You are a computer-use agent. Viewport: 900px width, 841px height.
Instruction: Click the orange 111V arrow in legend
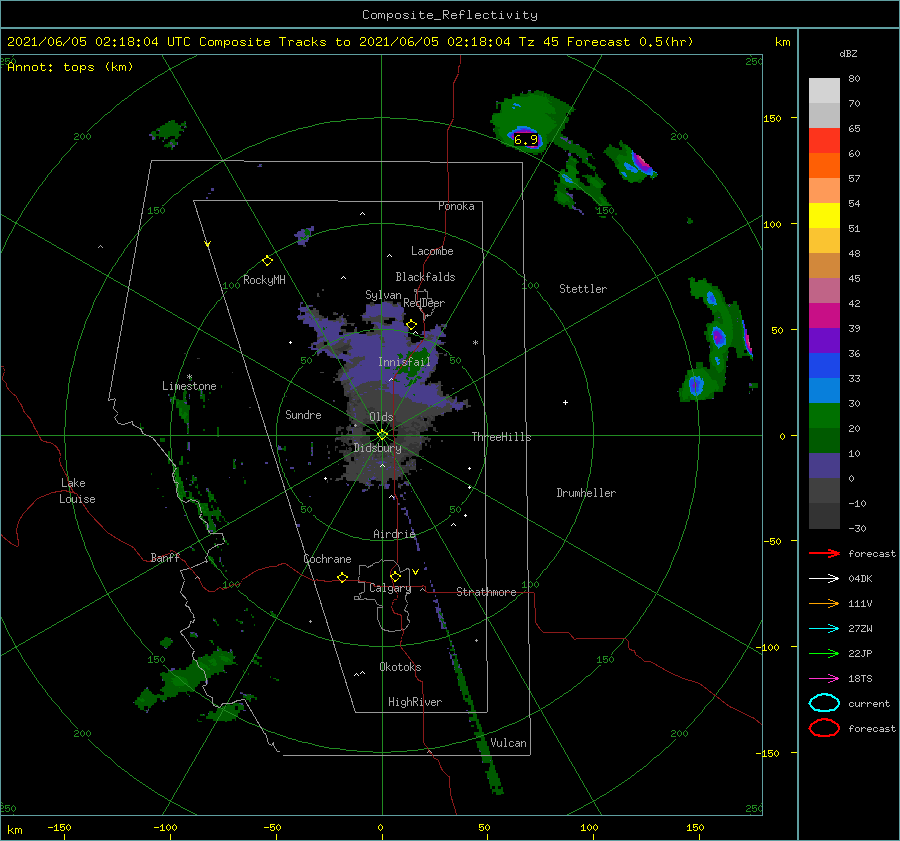point(824,603)
